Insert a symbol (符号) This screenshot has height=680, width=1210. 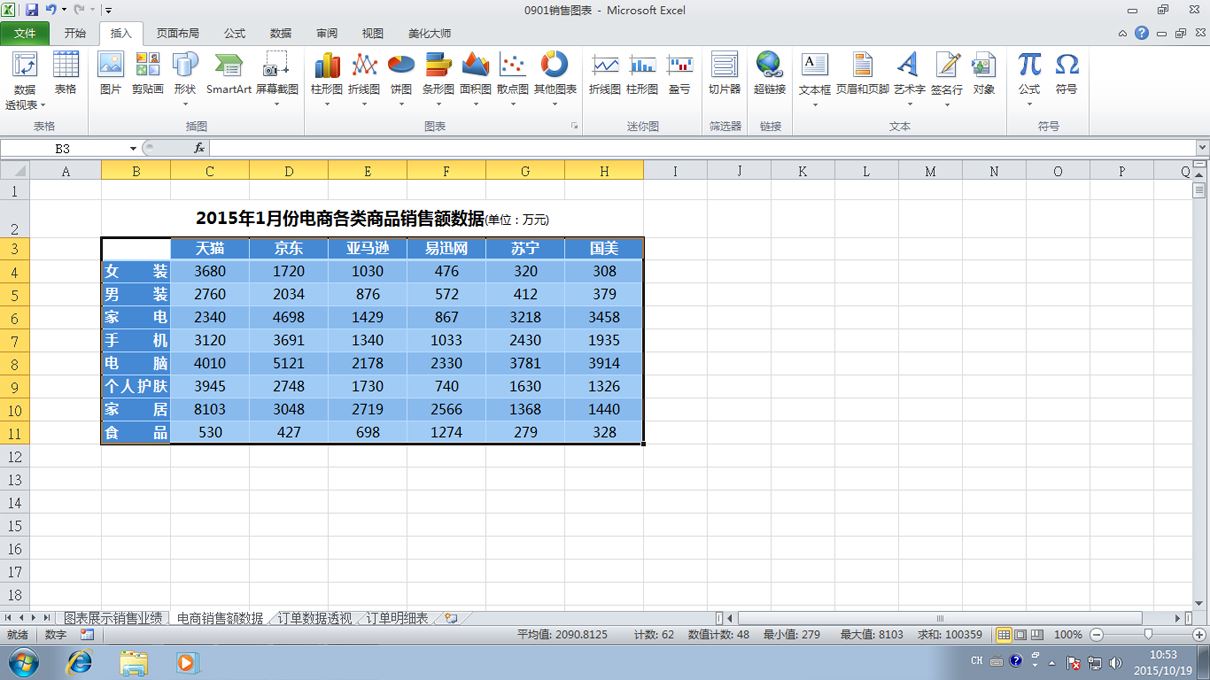click(x=1067, y=75)
